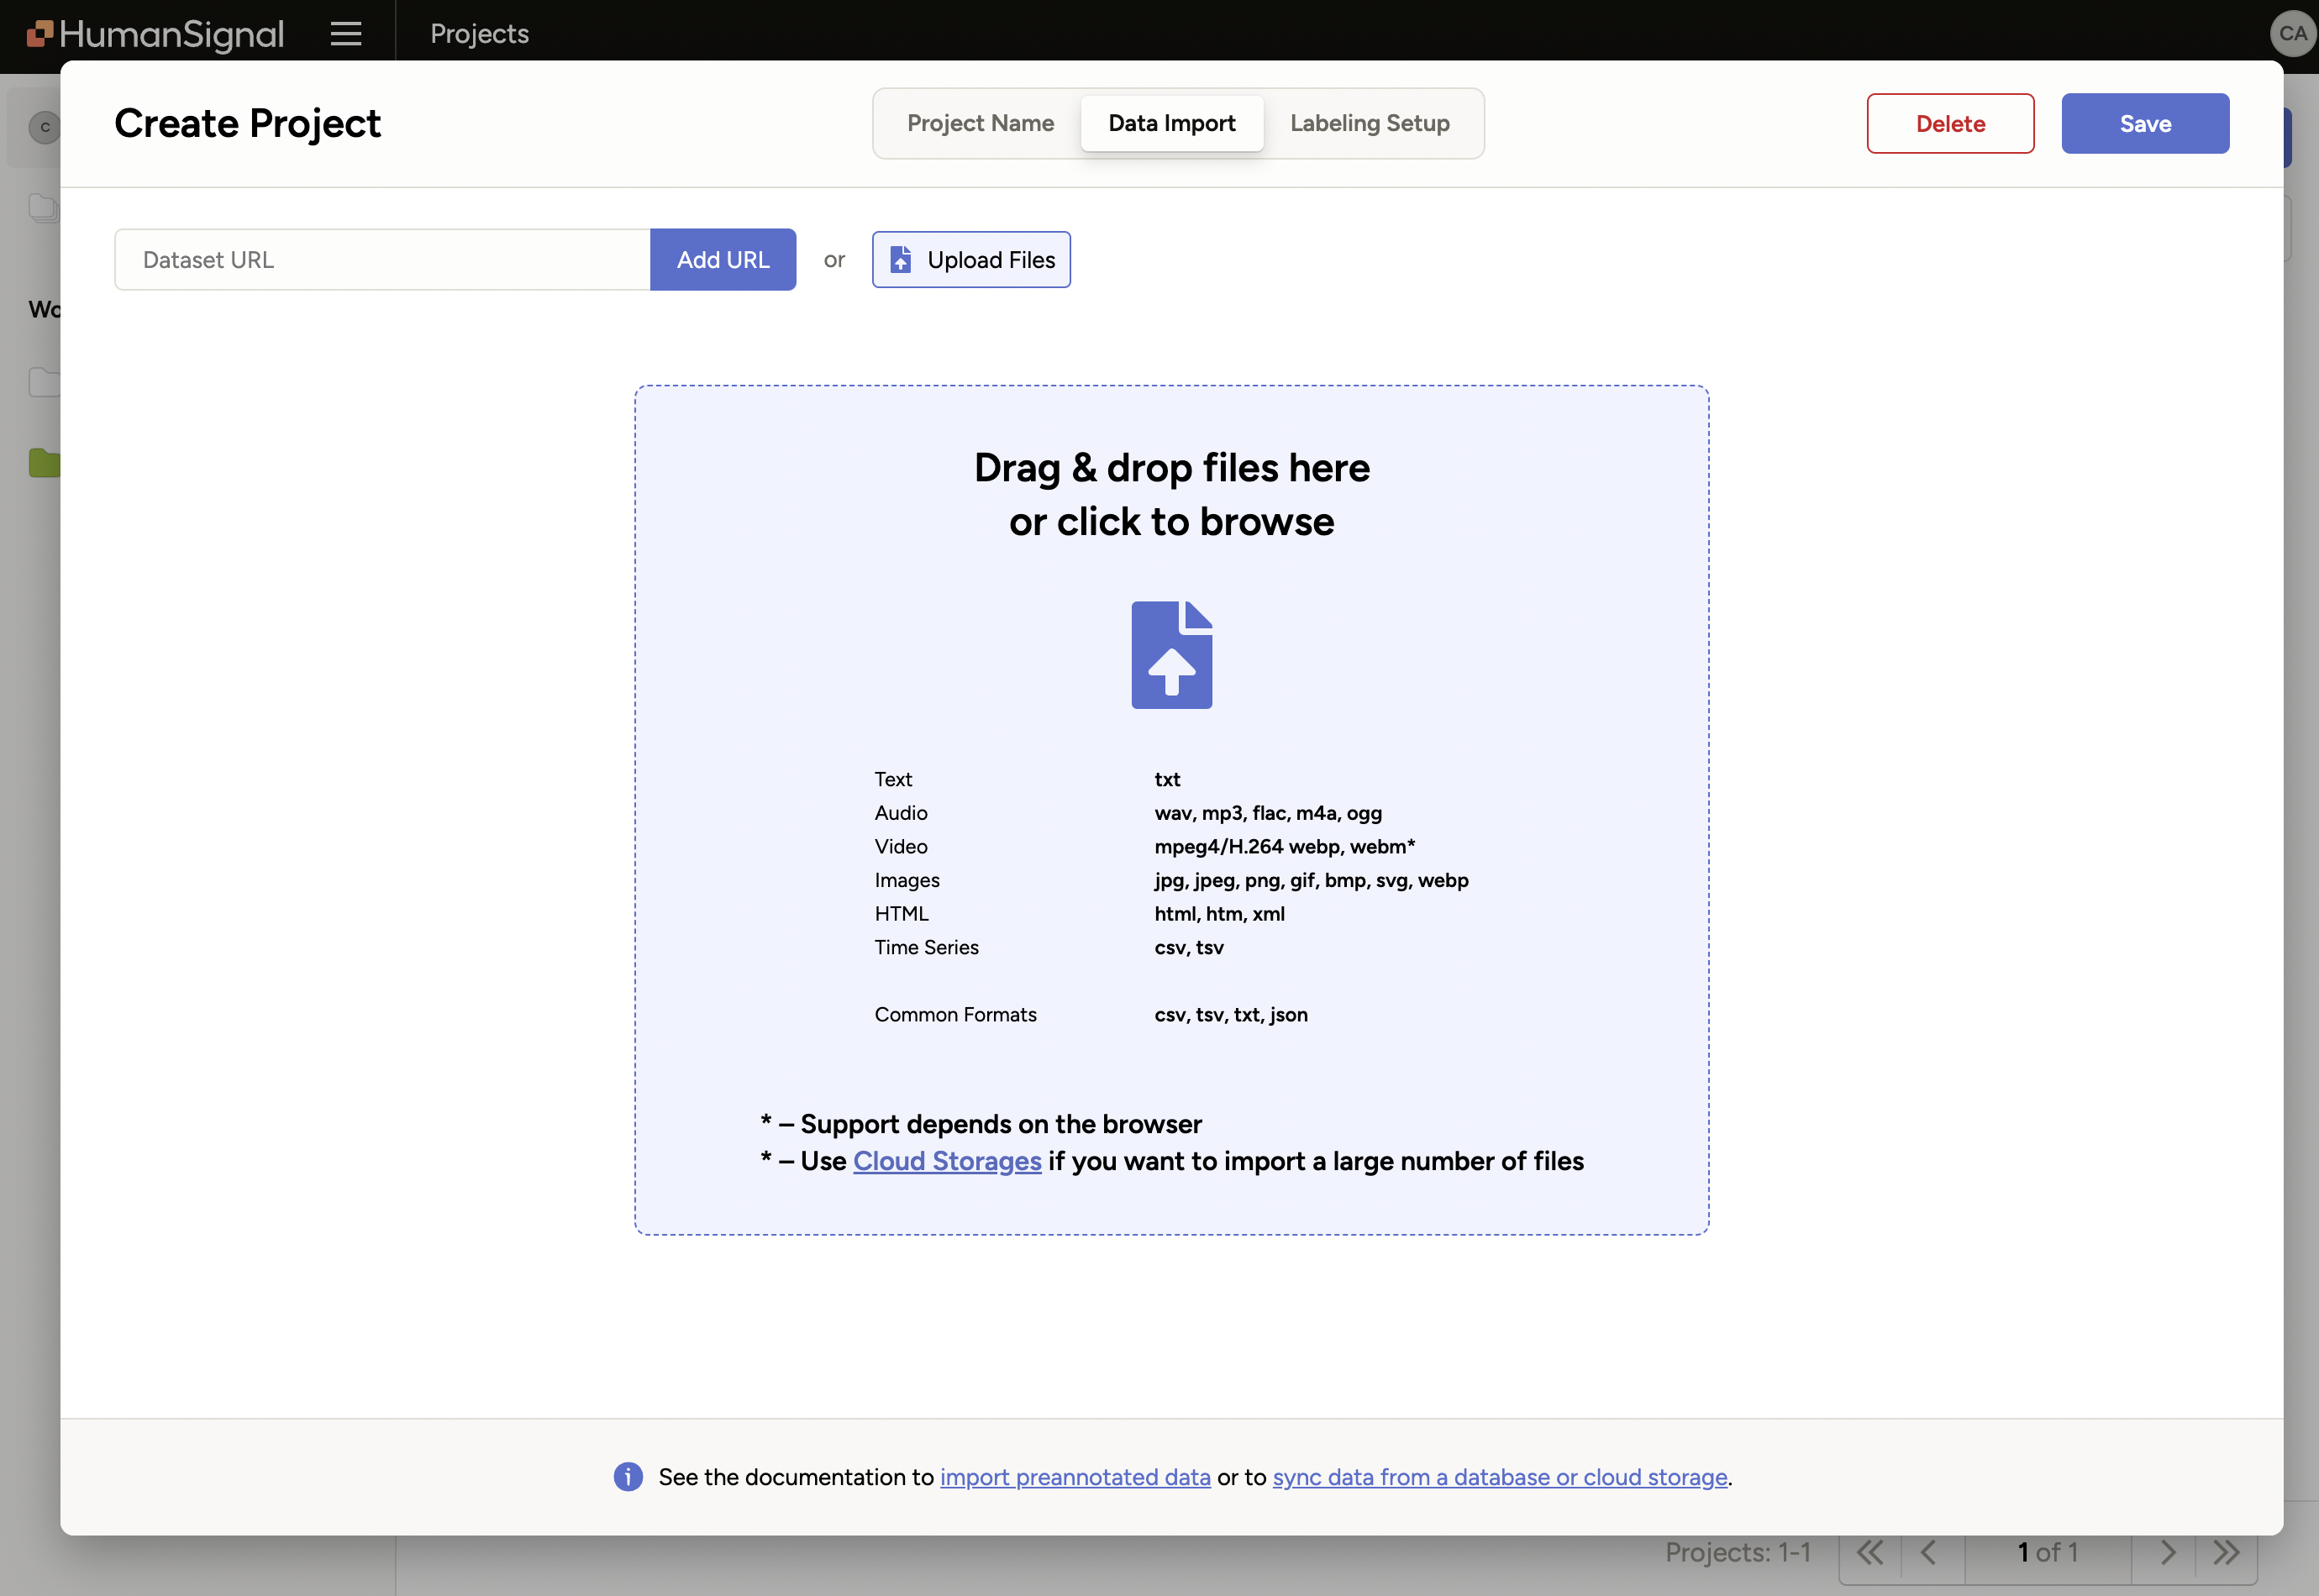Click the Upload Files icon button

click(901, 259)
